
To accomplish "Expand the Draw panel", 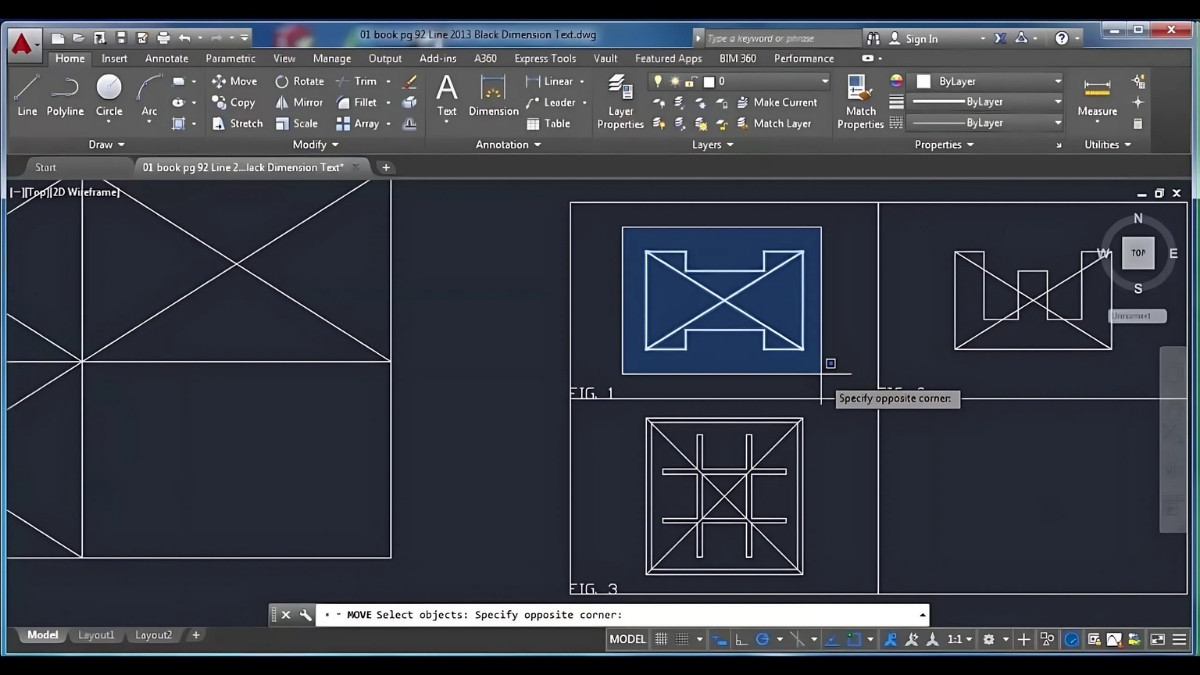I will tap(106, 144).
